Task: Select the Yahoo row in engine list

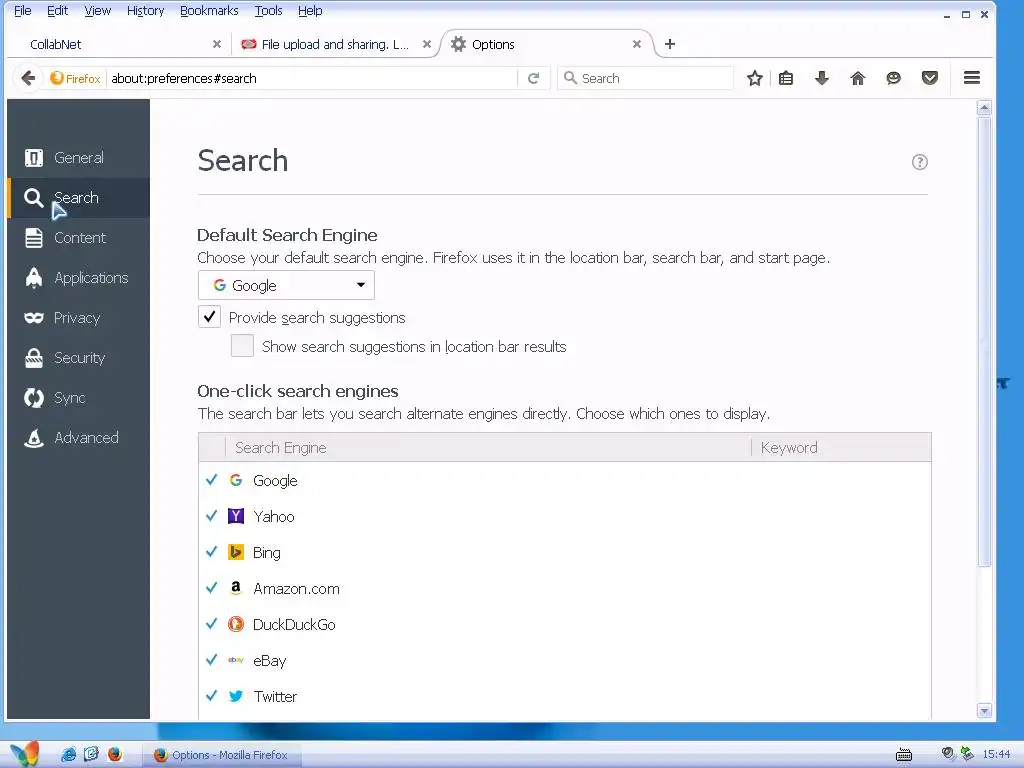Action: coord(565,516)
